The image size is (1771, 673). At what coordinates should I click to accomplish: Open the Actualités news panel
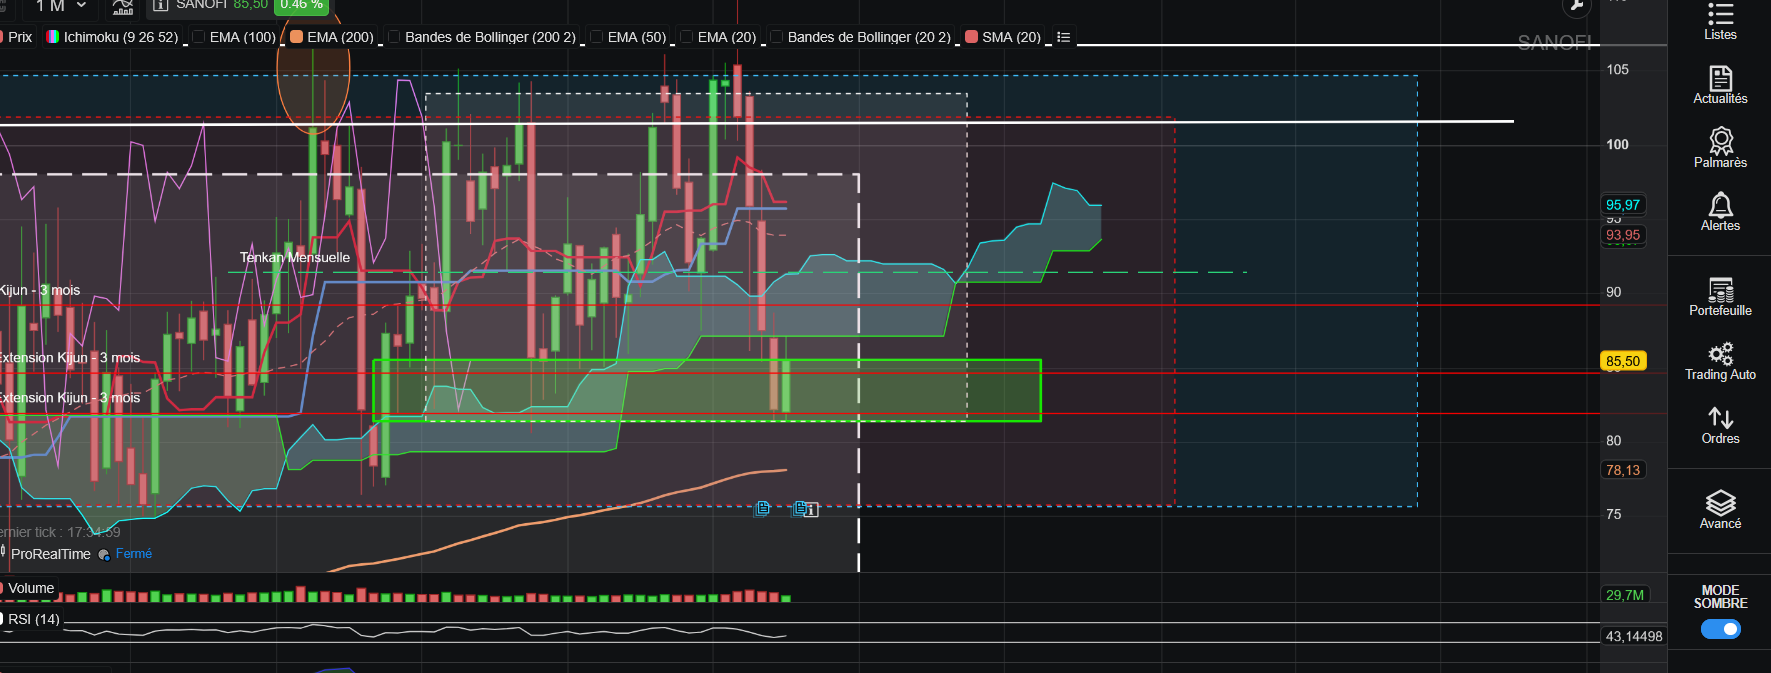tap(1720, 85)
